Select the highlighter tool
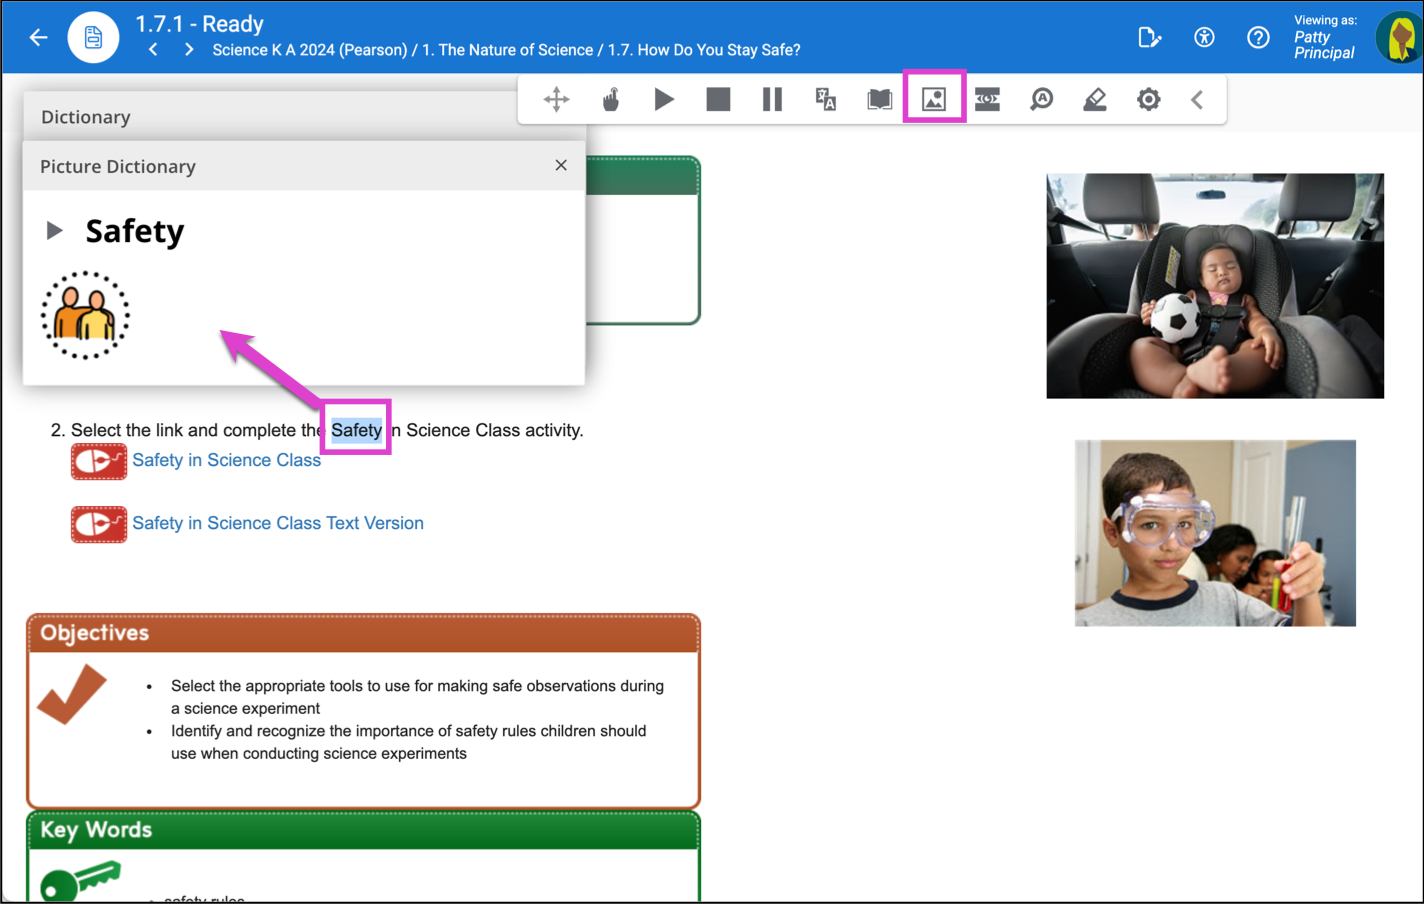The height and width of the screenshot is (904, 1424). pos(1095,99)
